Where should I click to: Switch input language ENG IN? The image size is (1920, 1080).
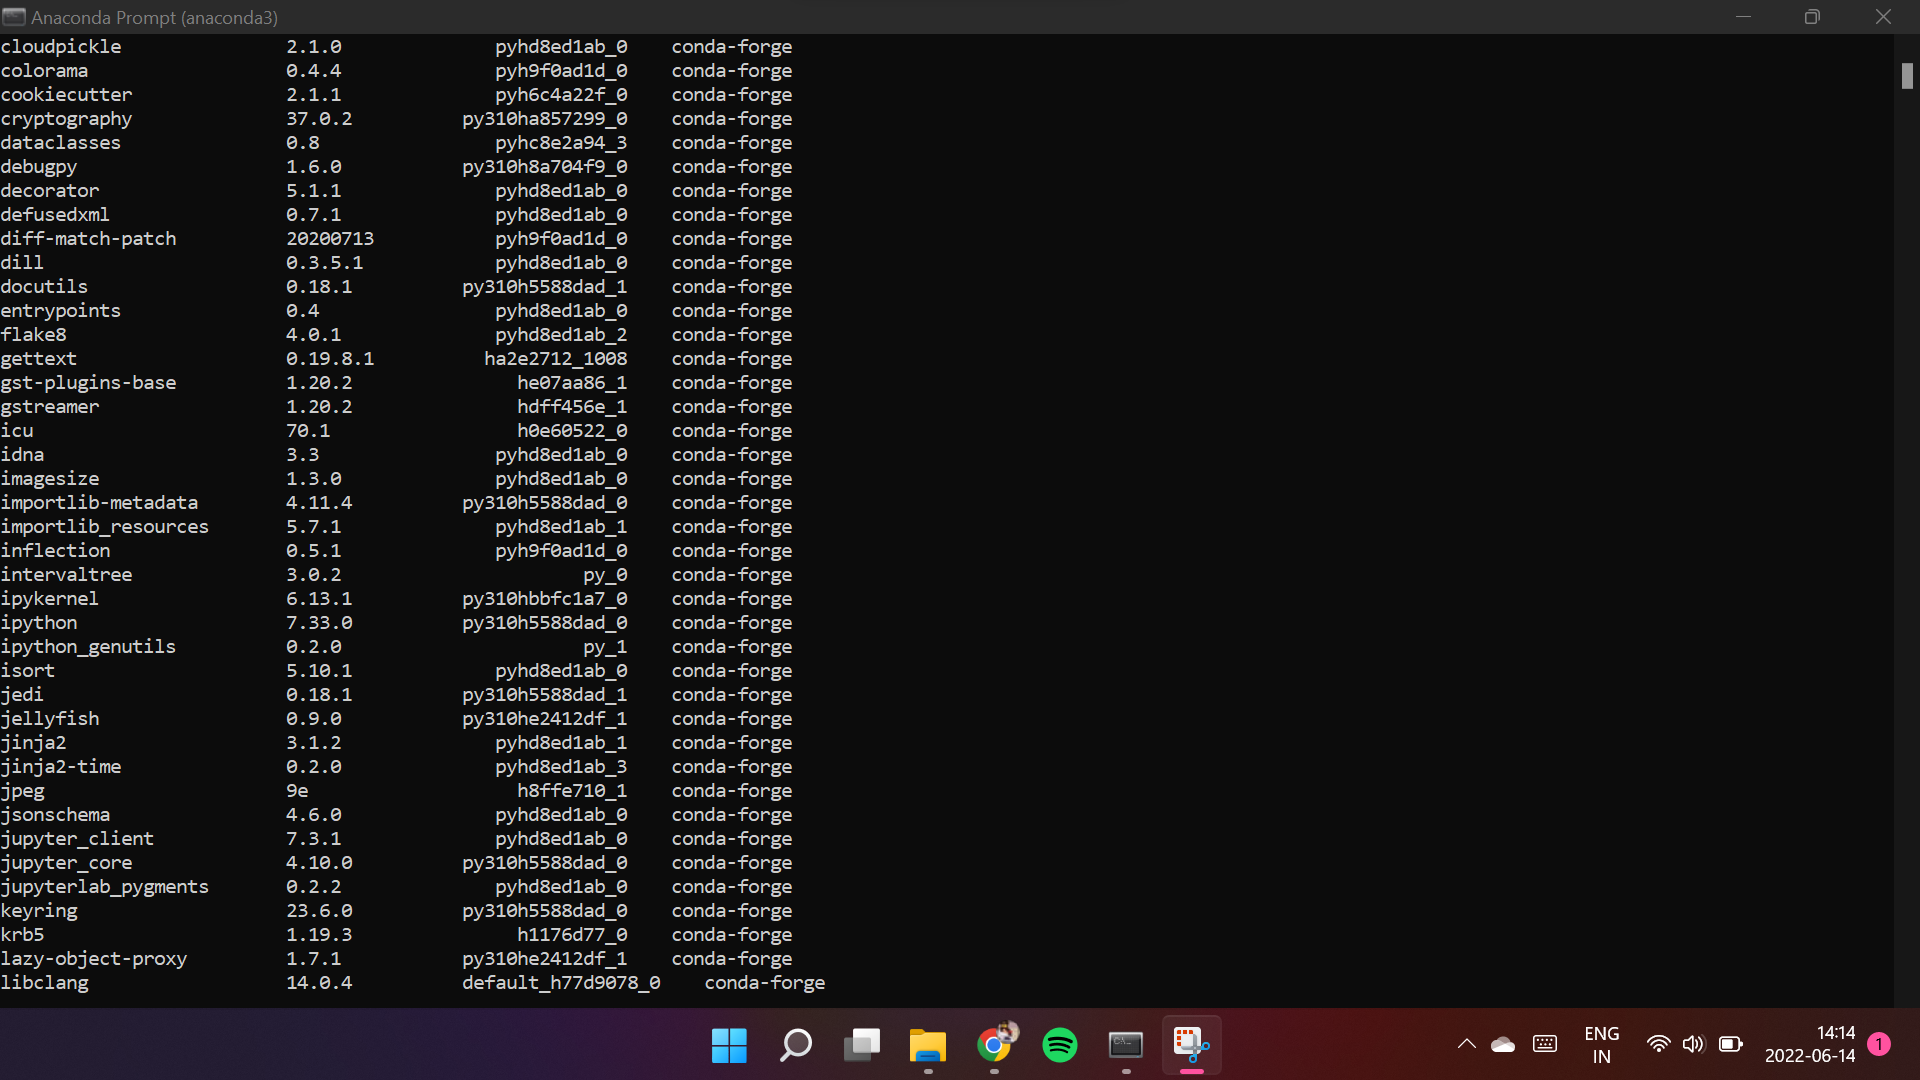click(x=1601, y=1044)
